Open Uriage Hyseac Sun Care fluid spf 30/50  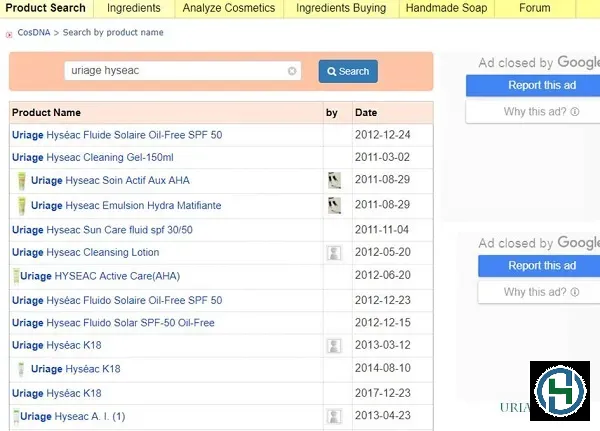[102, 230]
